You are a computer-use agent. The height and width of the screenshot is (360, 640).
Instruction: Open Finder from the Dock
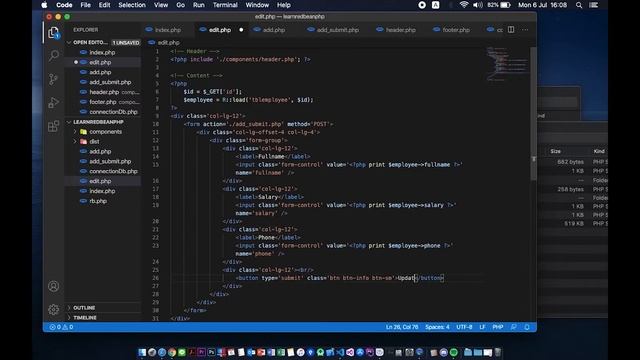point(142,352)
